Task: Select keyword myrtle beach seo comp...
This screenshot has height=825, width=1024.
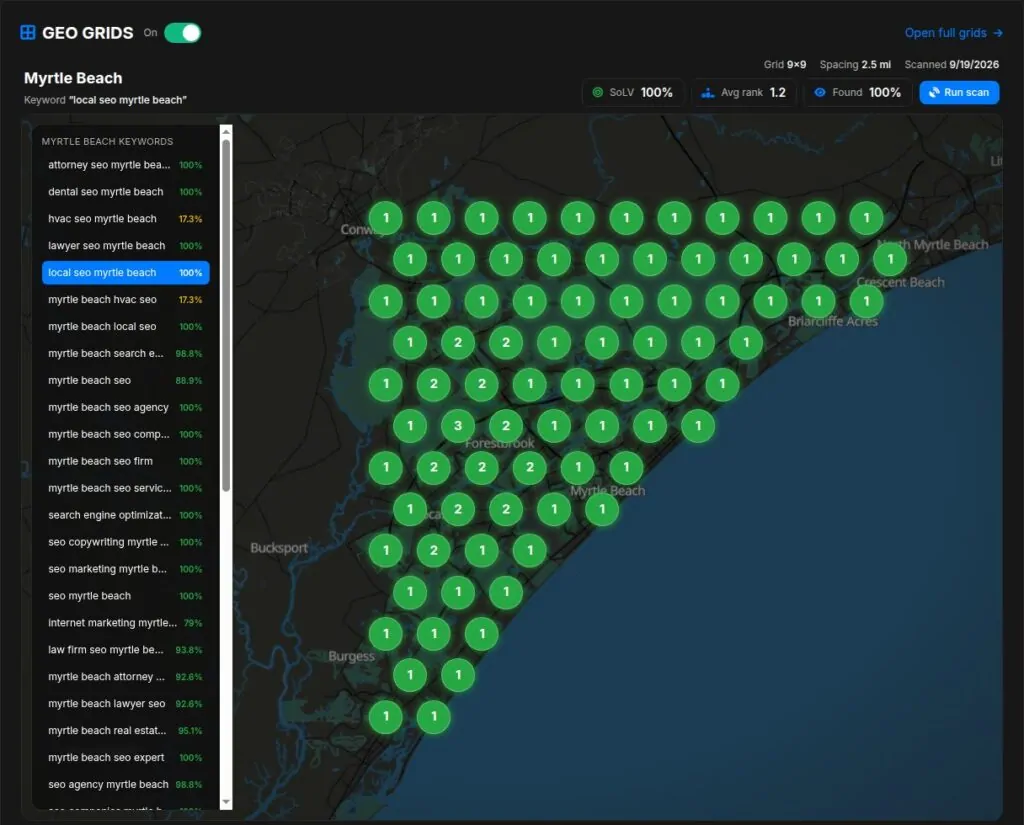Action: pyautogui.click(x=125, y=434)
